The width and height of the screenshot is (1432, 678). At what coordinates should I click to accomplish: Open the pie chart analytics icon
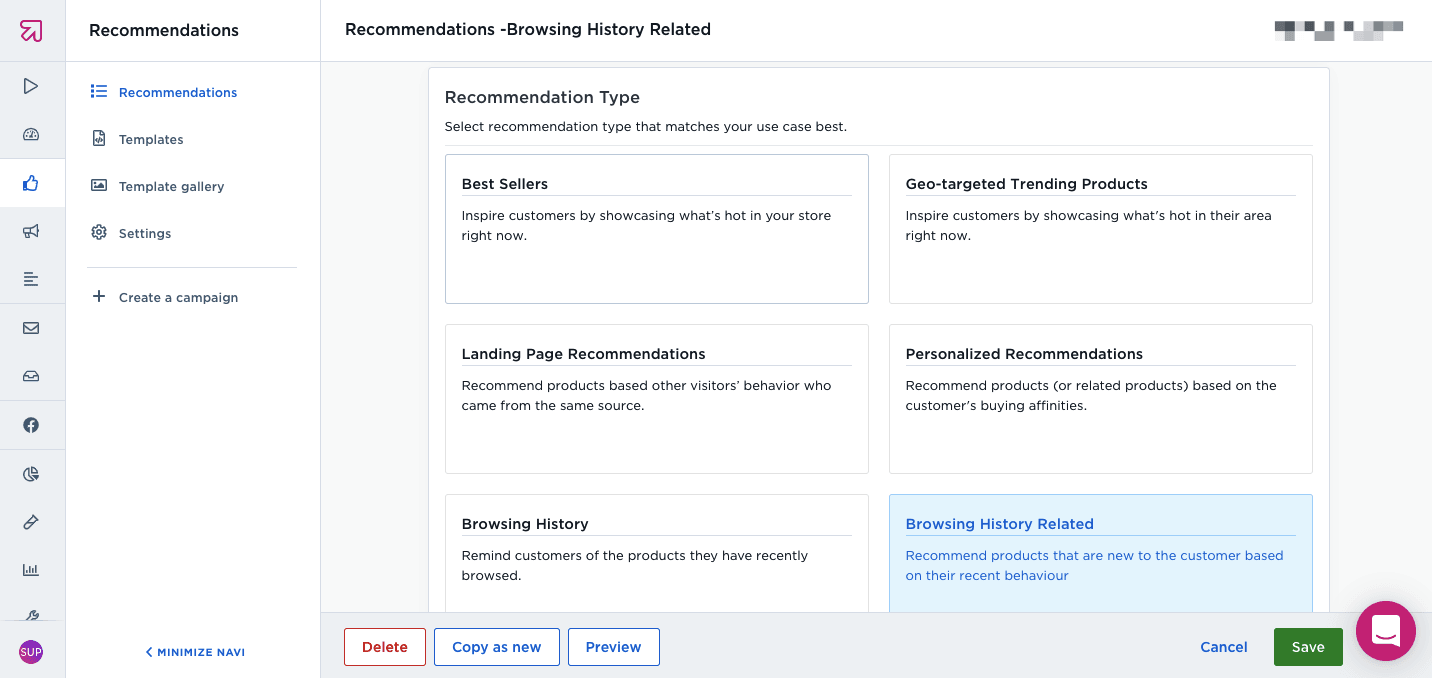pyautogui.click(x=31, y=474)
